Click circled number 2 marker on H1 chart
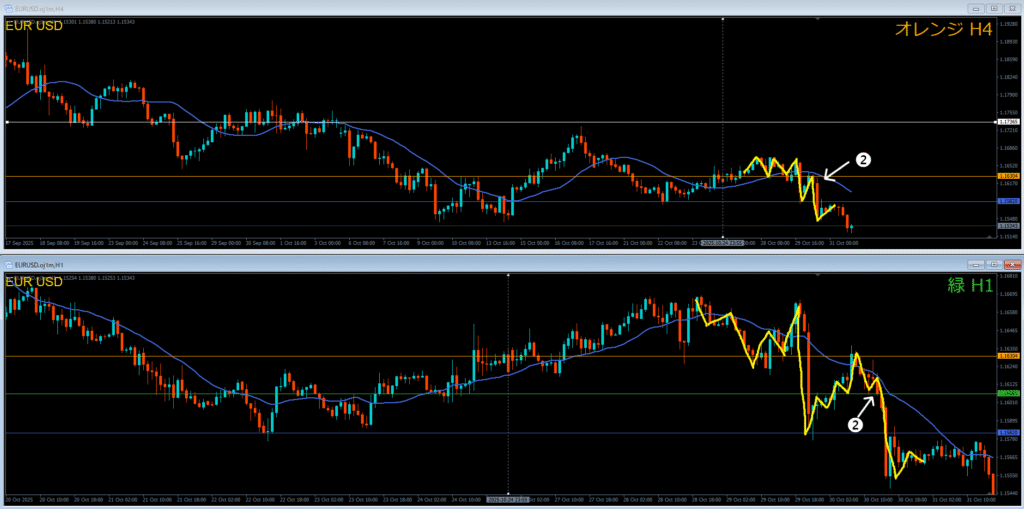This screenshot has width=1024, height=509. pyautogui.click(x=855, y=424)
